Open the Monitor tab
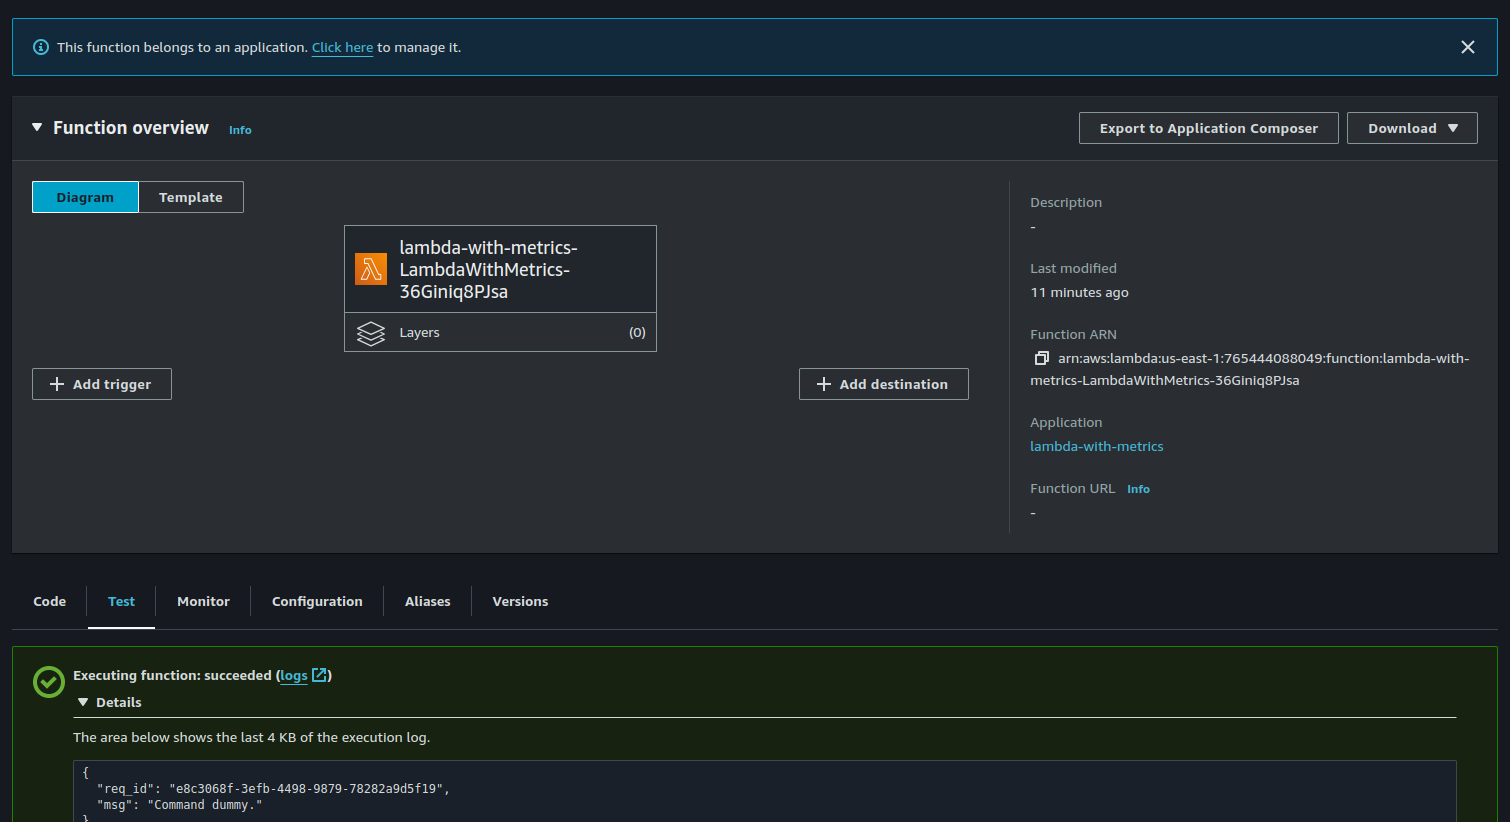The width and height of the screenshot is (1510, 822). point(203,601)
